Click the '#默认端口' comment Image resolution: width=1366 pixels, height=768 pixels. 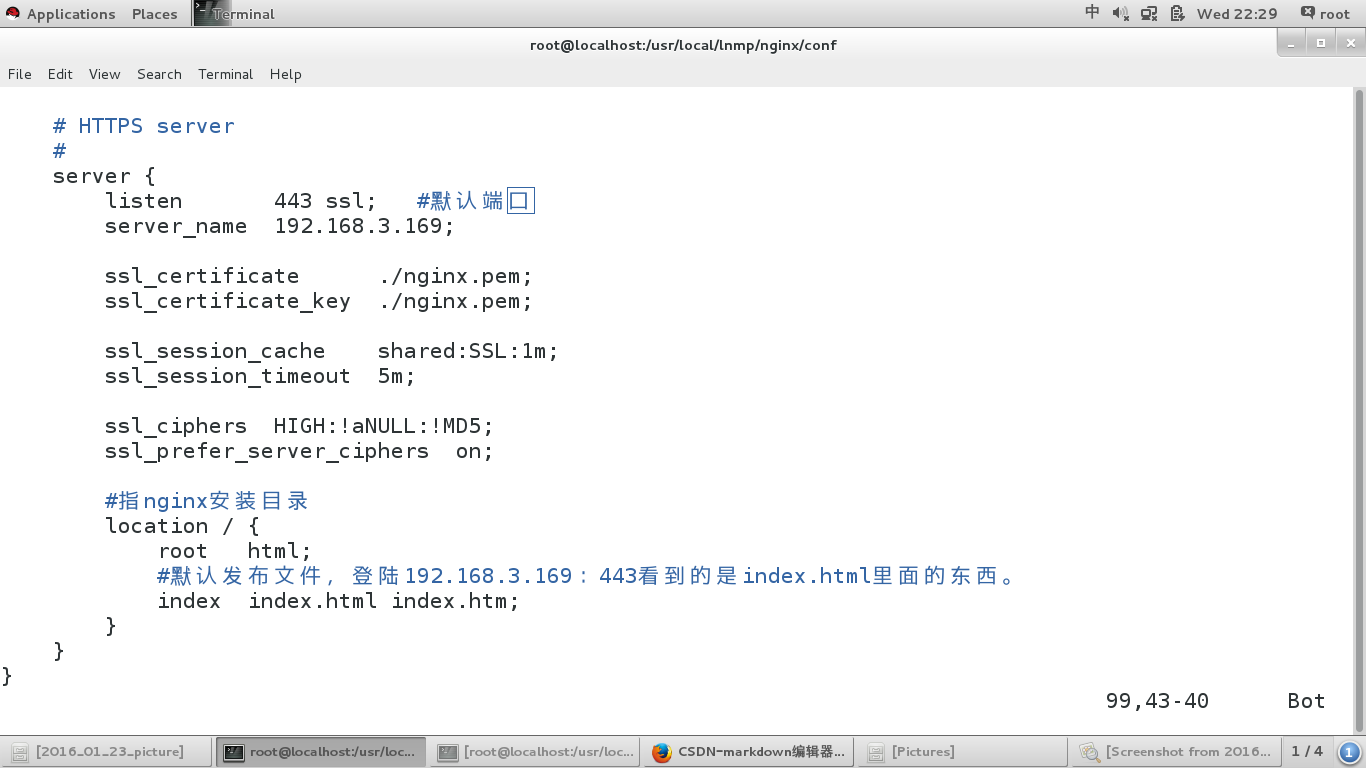tap(475, 201)
